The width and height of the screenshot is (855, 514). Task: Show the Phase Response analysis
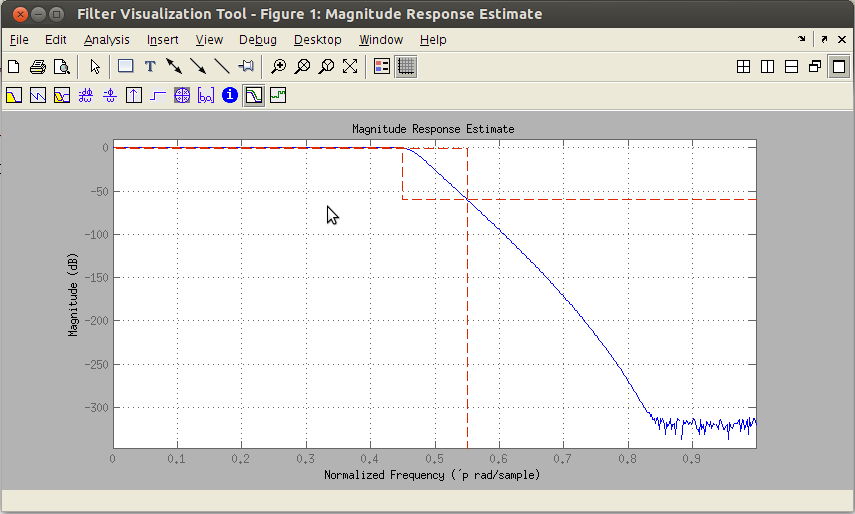coord(38,96)
